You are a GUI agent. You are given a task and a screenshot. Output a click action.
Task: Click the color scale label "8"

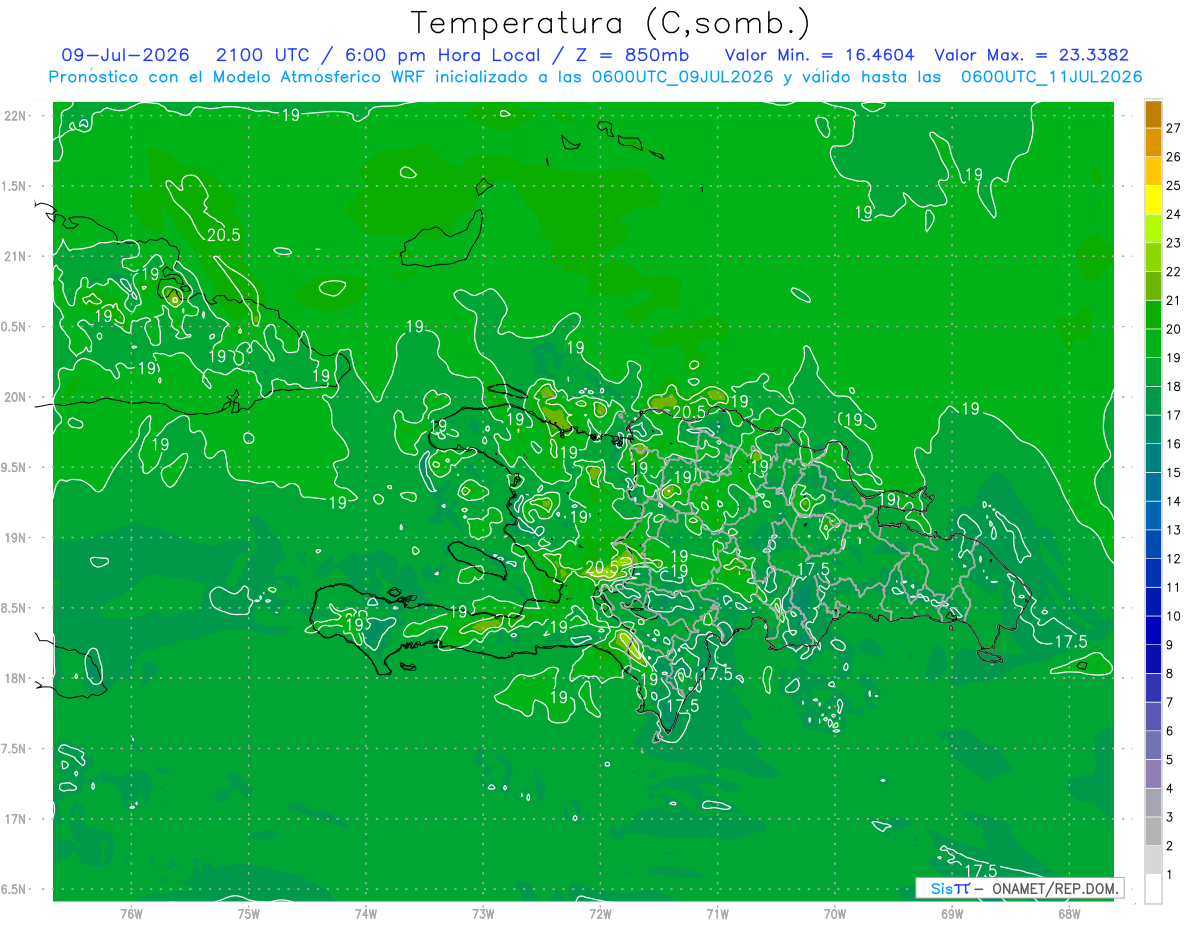[1170, 674]
